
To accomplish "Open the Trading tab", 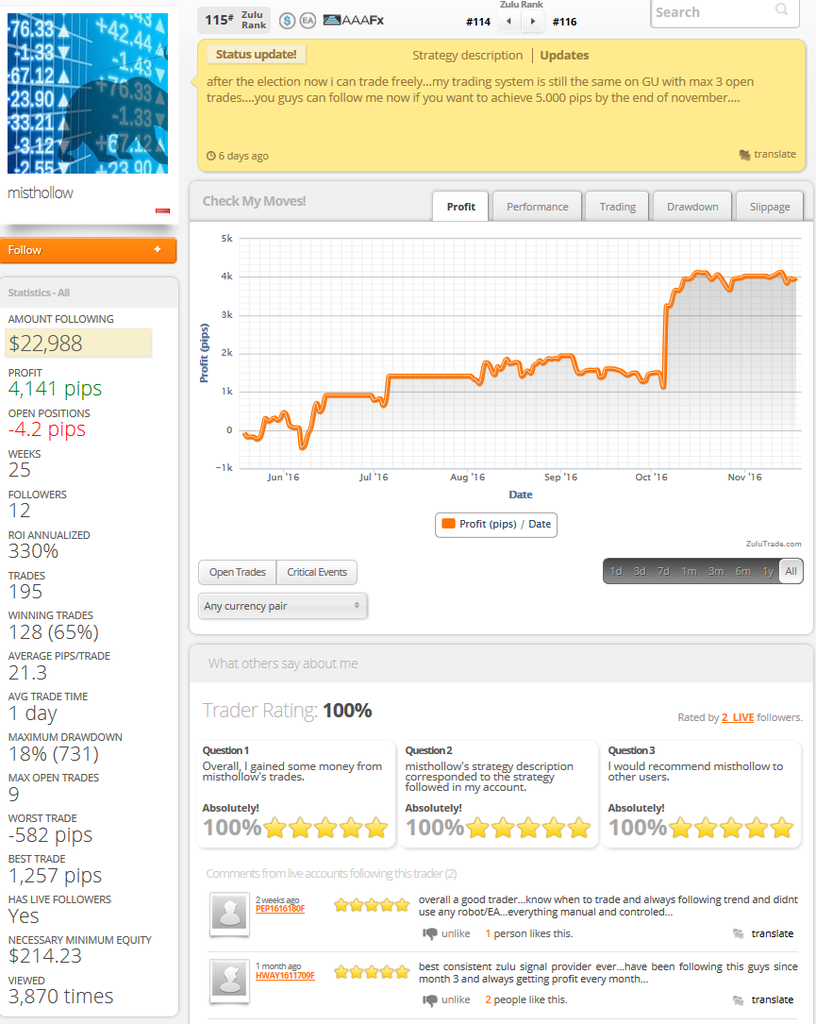I will (618, 206).
